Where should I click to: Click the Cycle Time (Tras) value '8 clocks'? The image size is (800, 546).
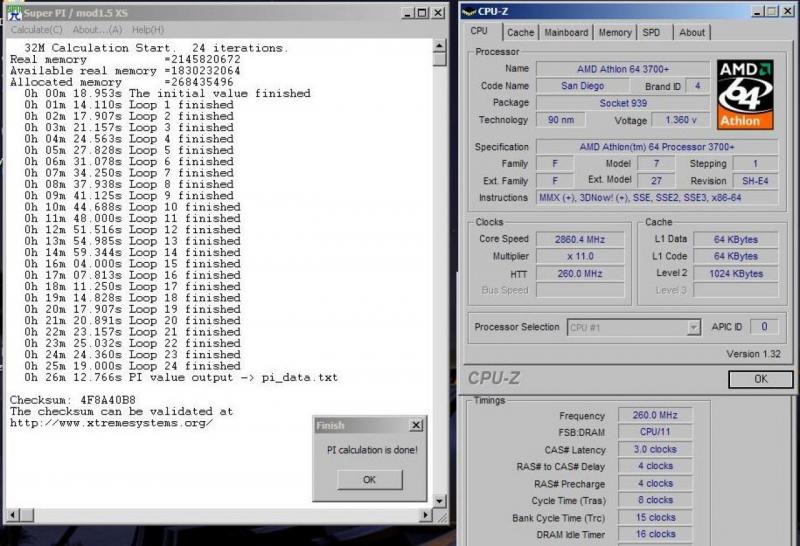[x=655, y=500]
